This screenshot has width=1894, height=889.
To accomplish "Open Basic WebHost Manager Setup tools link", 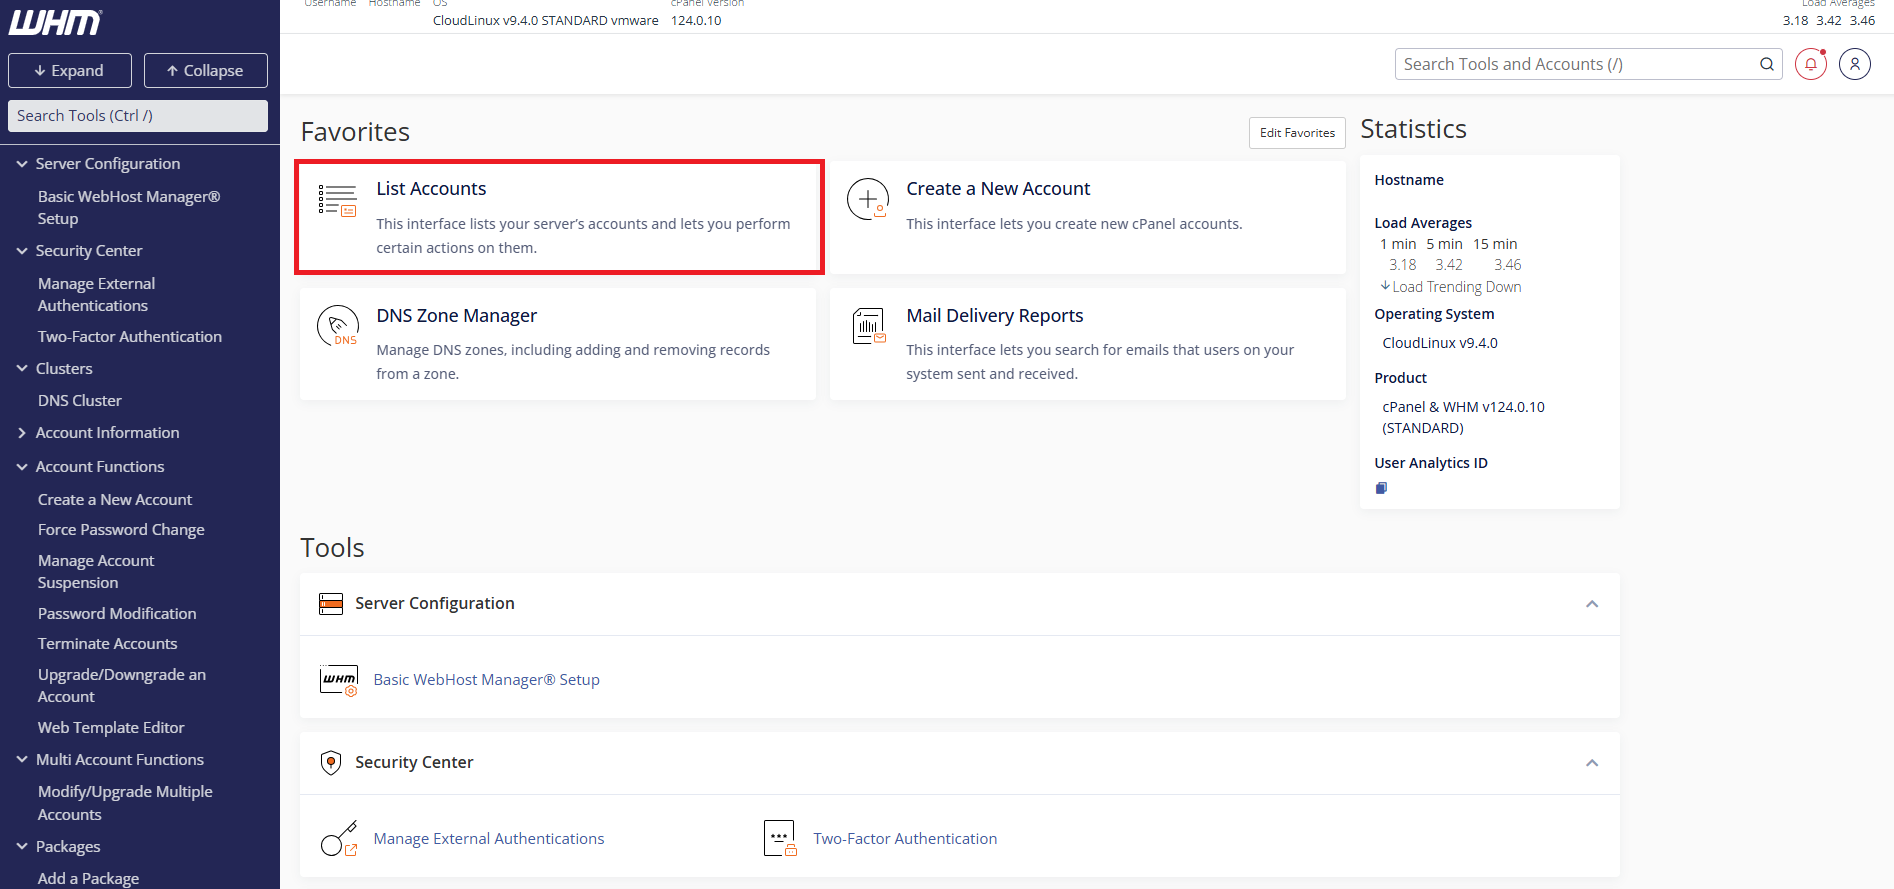I will (x=486, y=680).
